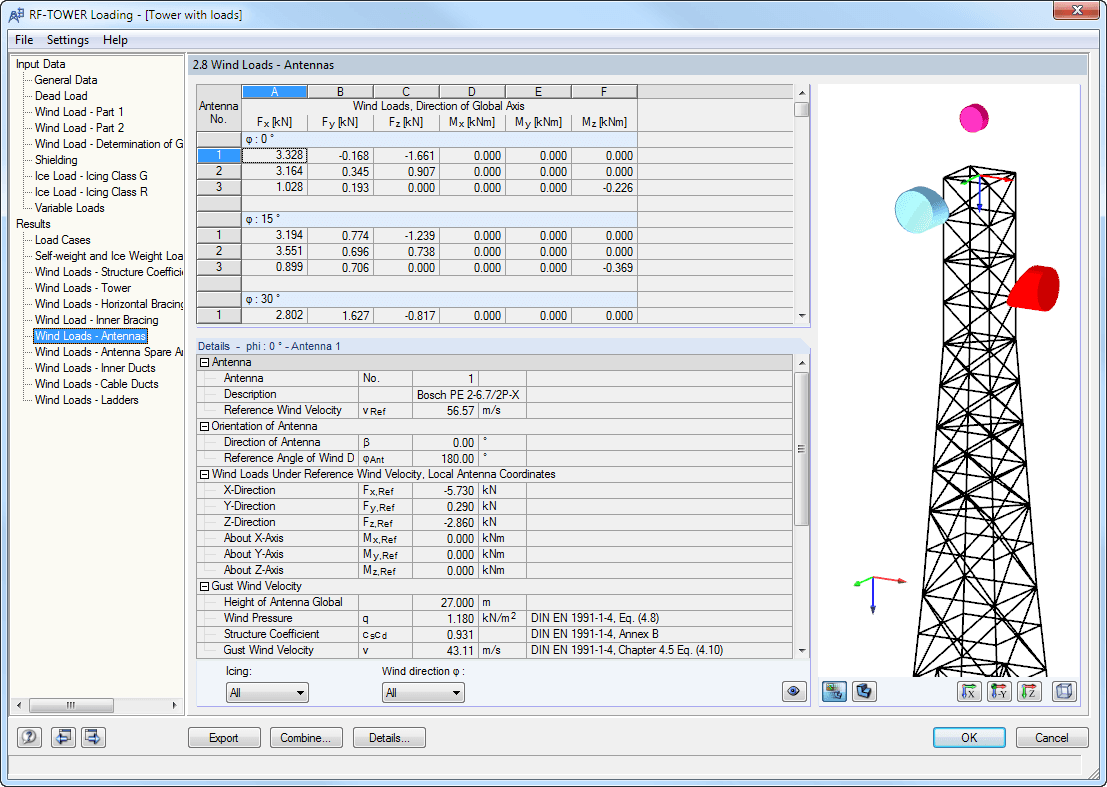Click the Export button
Viewport: 1107px width, 787px height.
point(224,737)
